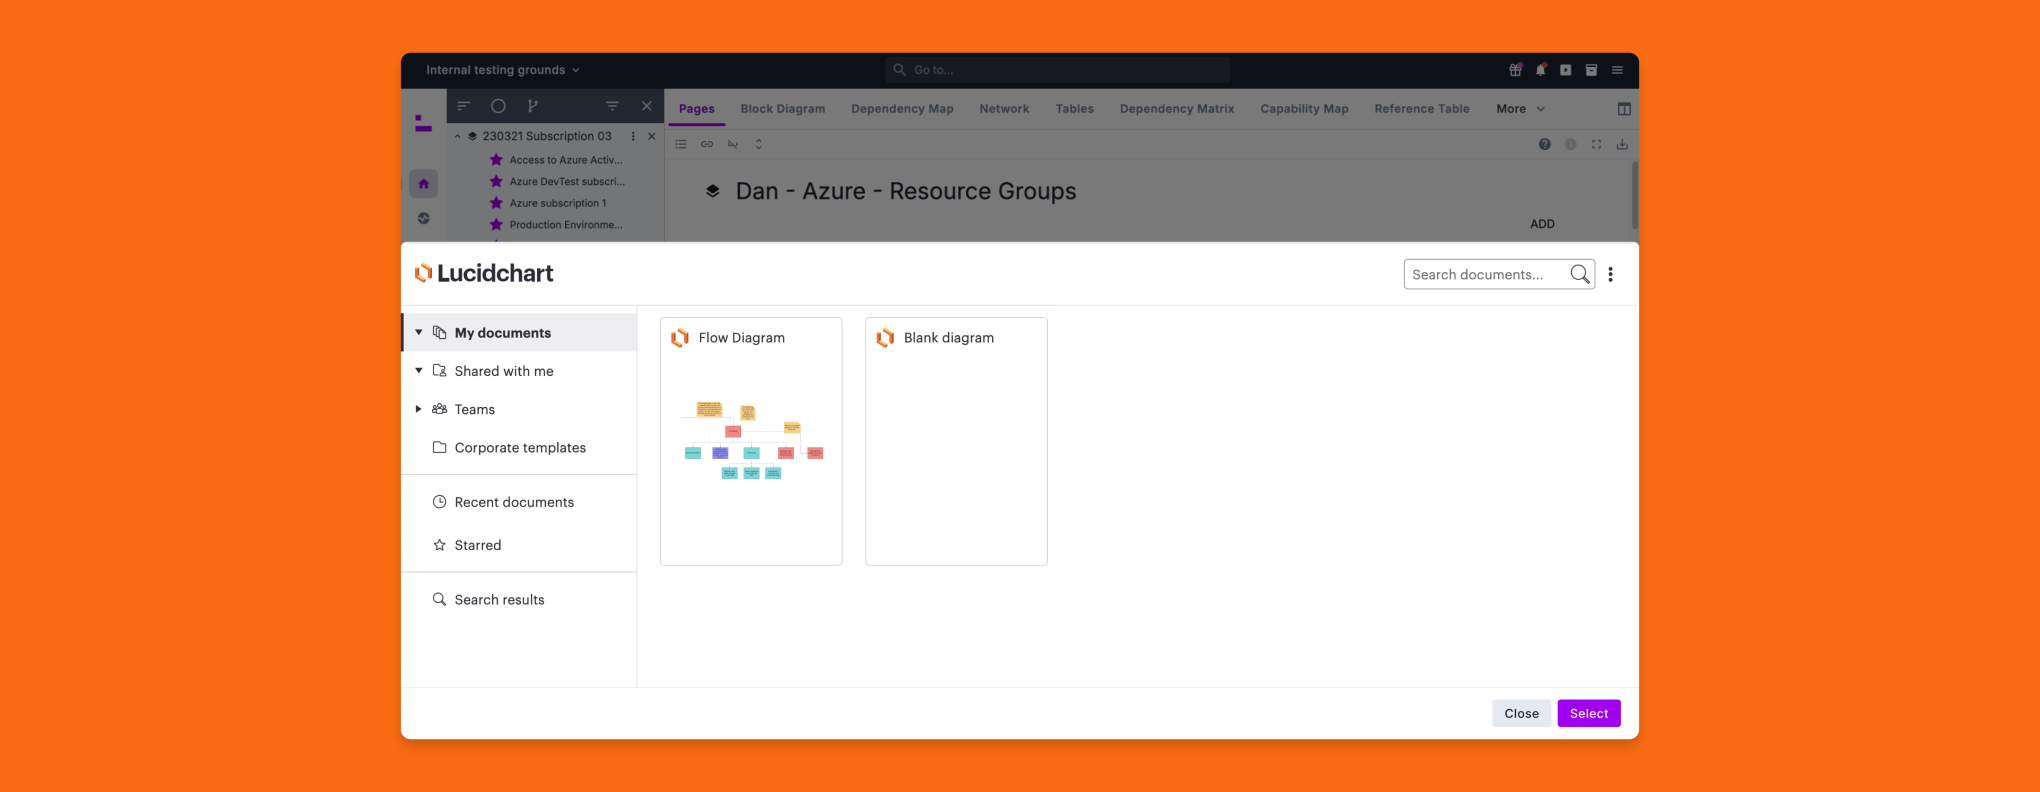Click the ADD button on the page
2040x792 pixels.
click(x=1542, y=224)
